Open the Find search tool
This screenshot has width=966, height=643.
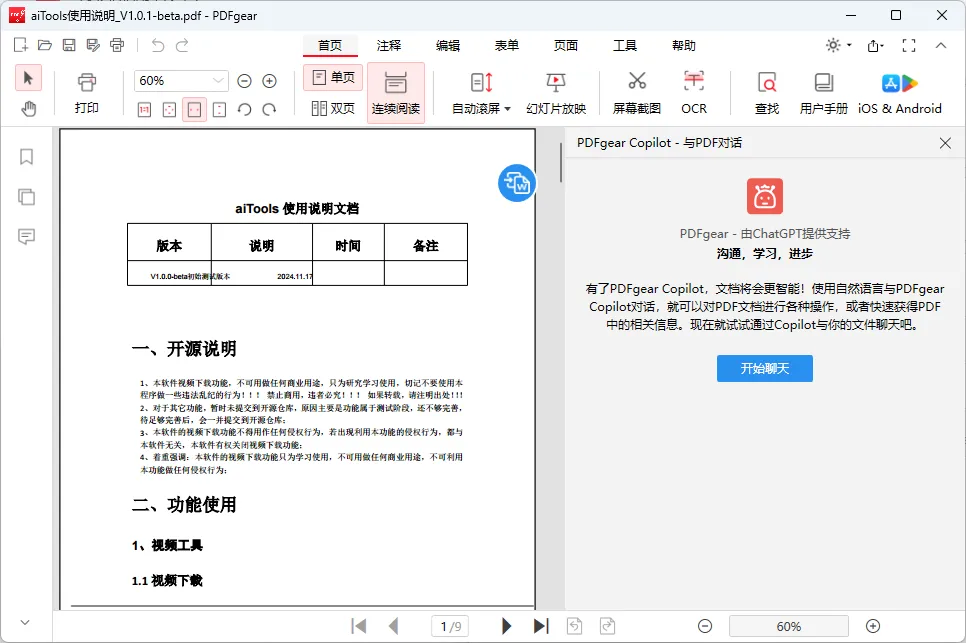767,92
